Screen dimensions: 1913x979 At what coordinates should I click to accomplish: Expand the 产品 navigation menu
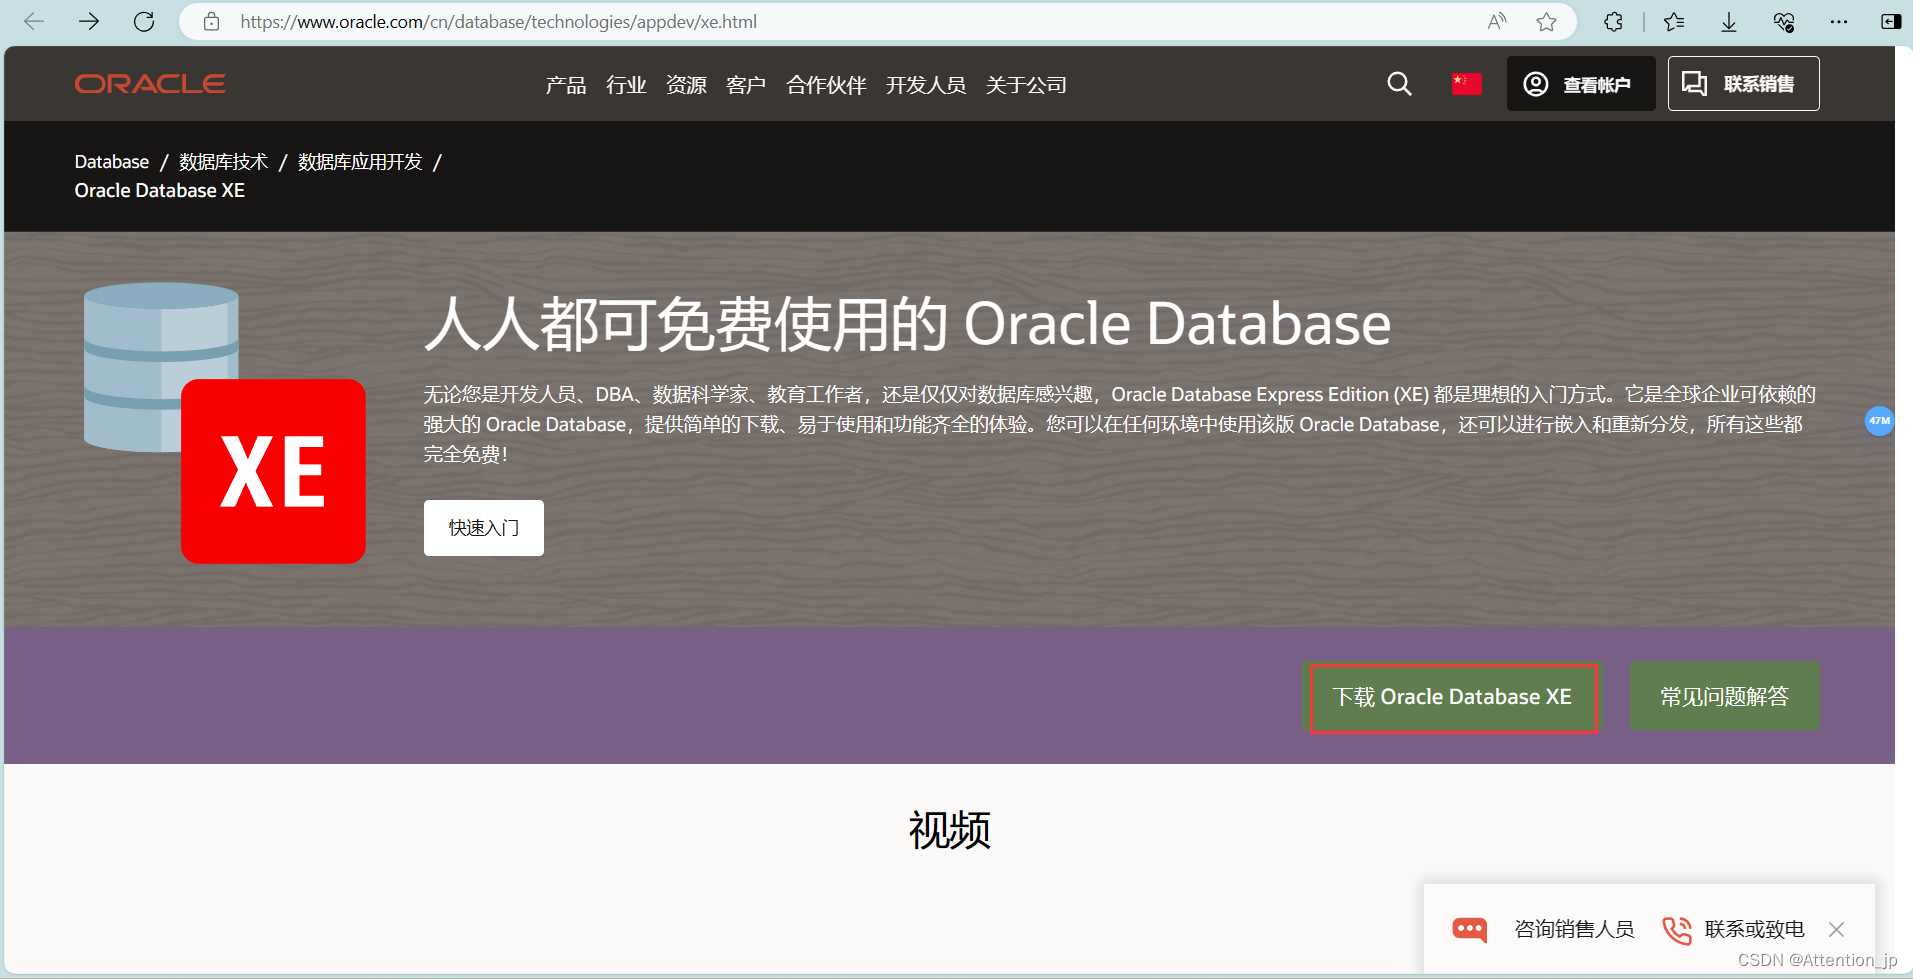(x=565, y=85)
